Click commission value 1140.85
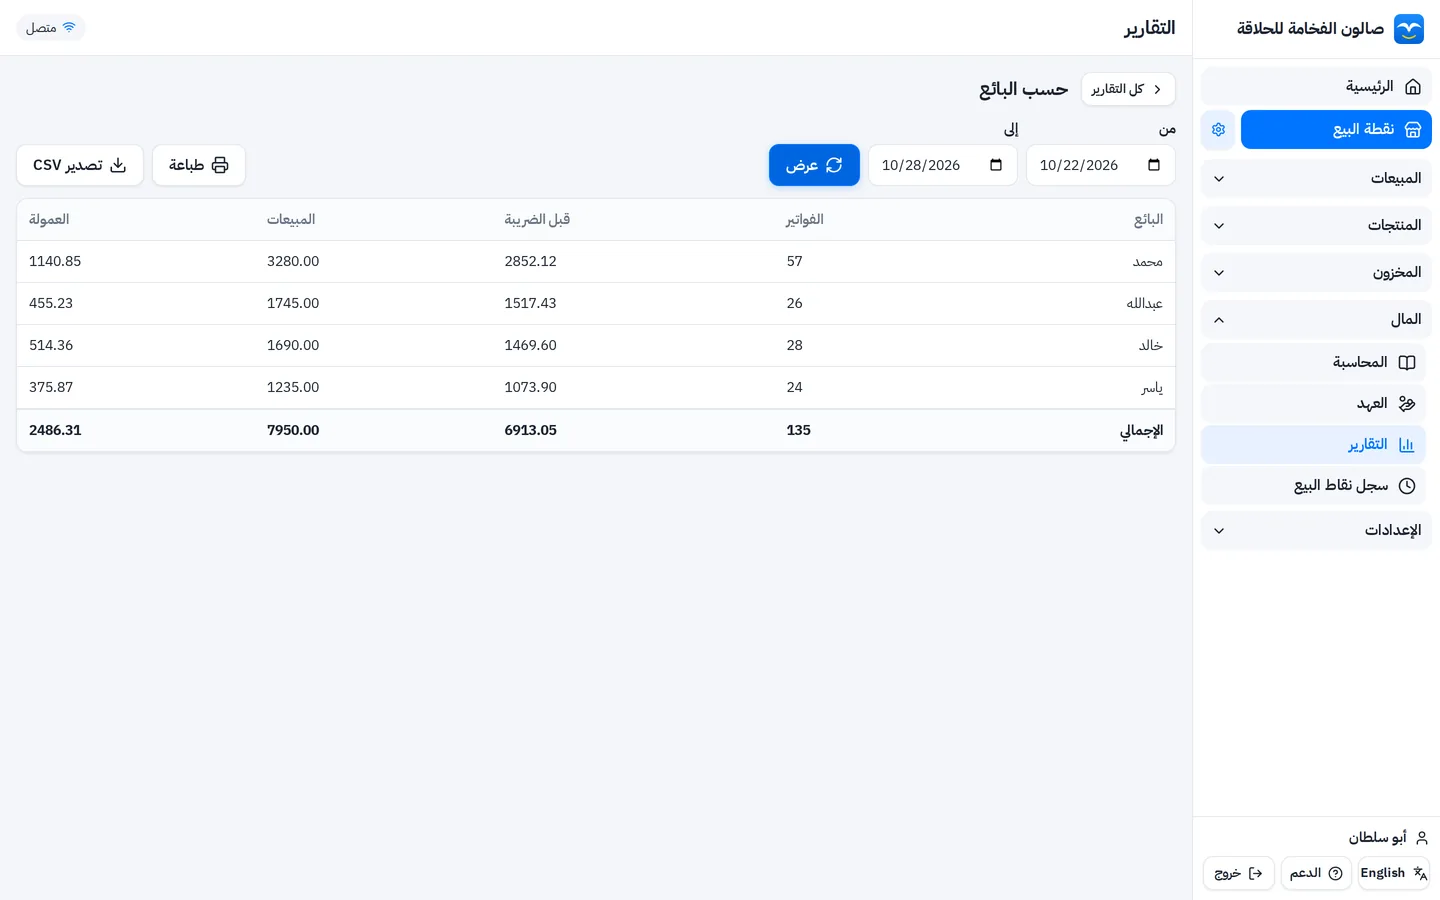Viewport: 1440px width, 900px height. (55, 262)
